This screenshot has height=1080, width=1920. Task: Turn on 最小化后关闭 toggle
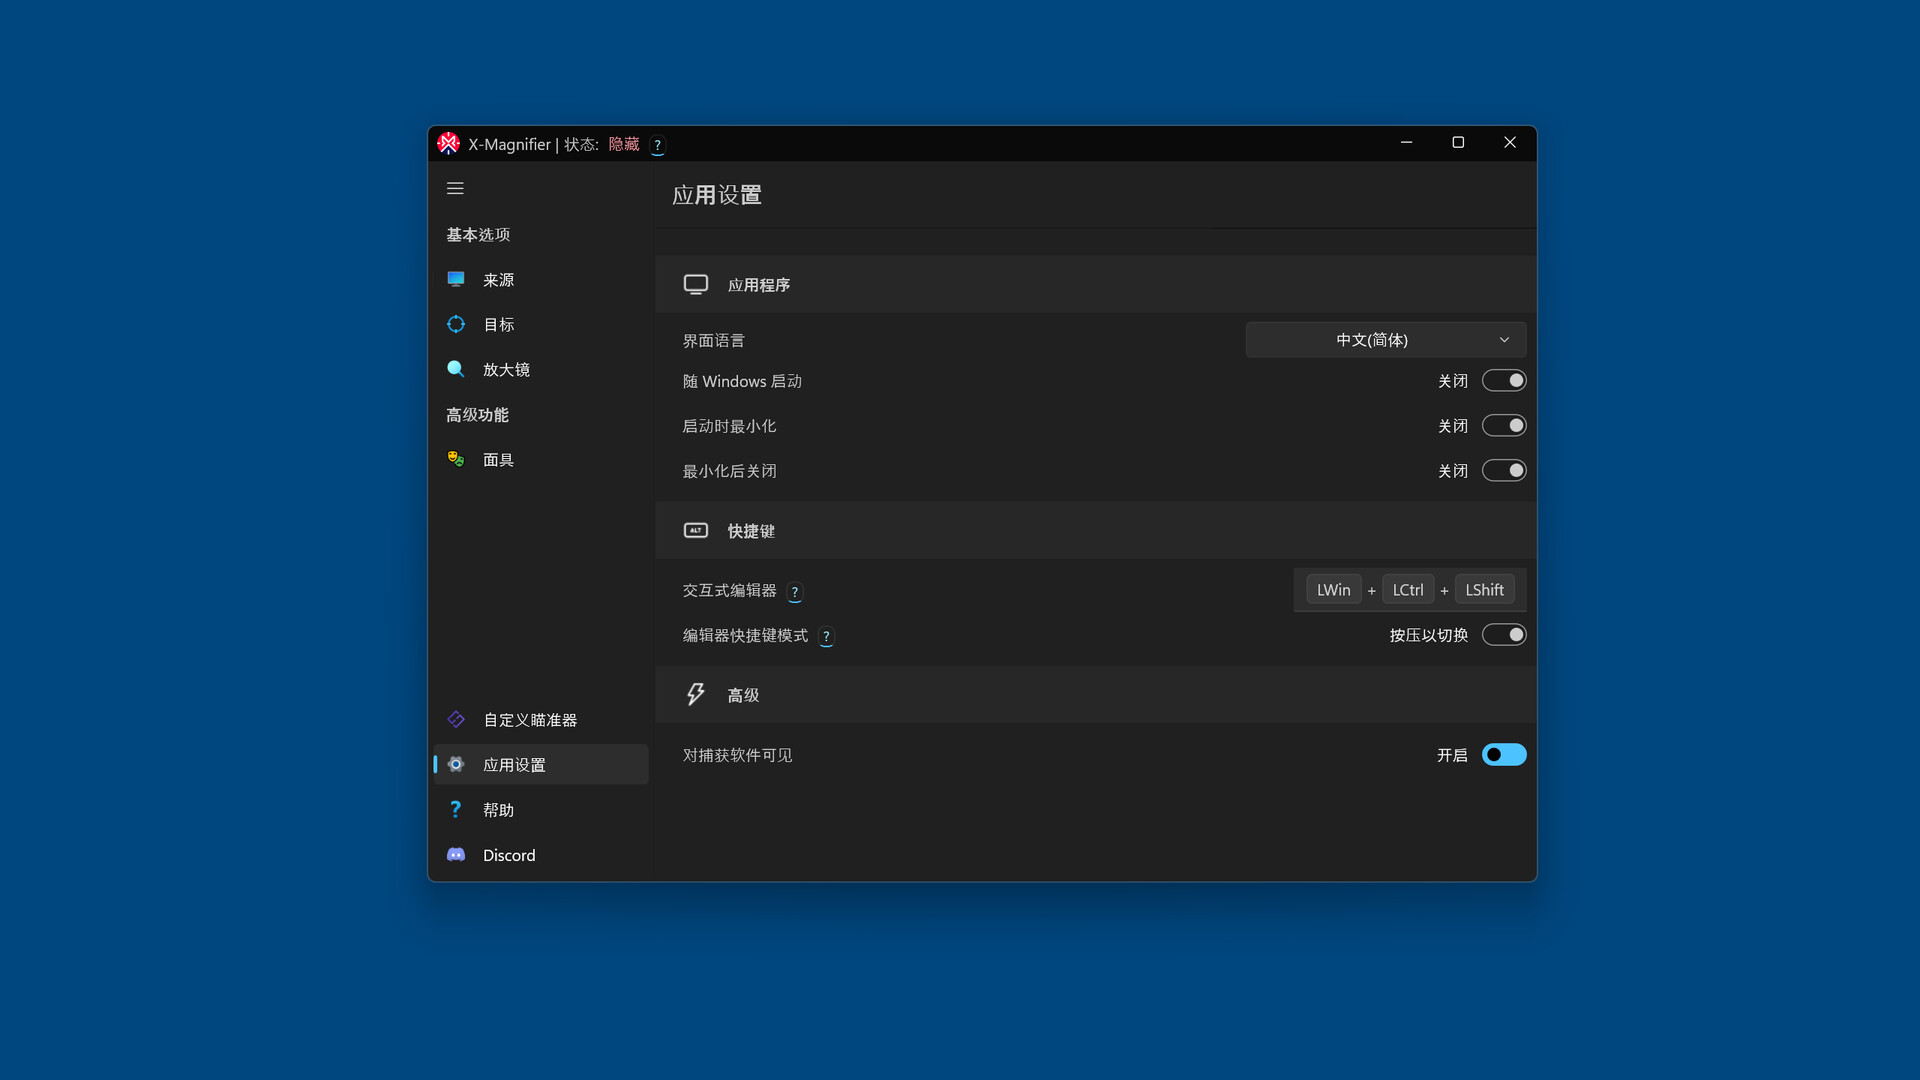[1503, 471]
